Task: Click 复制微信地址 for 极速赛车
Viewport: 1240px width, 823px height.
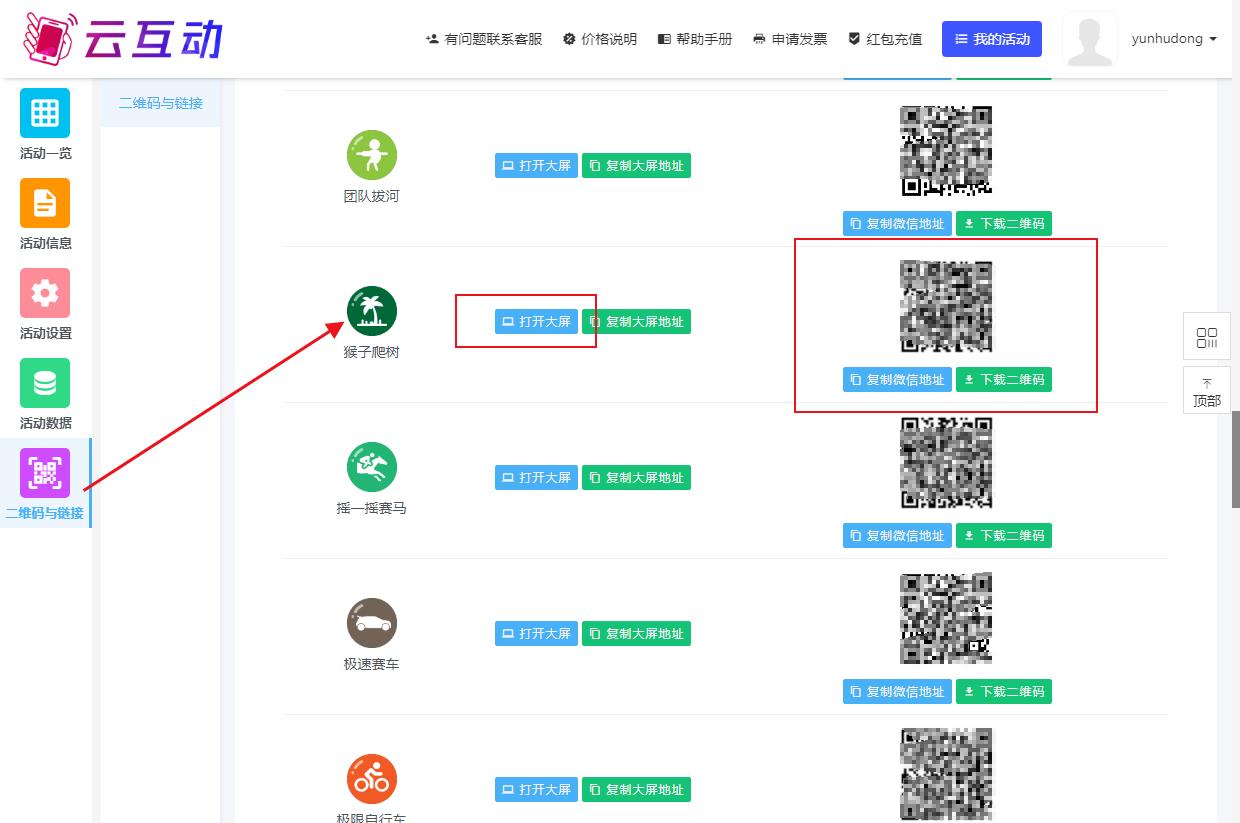Action: click(897, 692)
